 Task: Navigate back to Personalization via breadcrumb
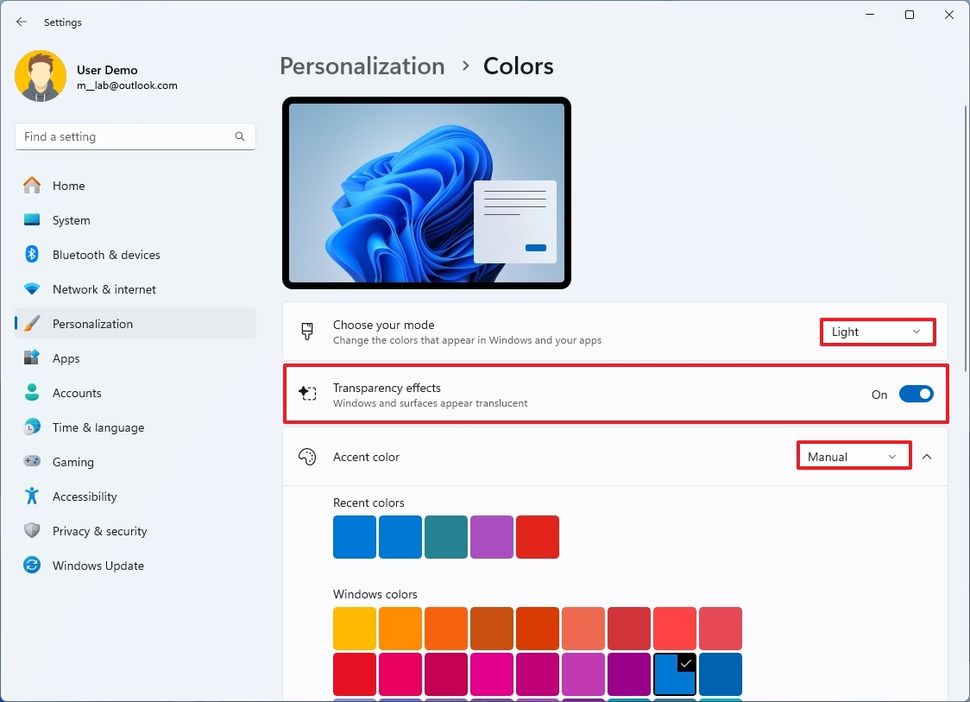[x=362, y=66]
